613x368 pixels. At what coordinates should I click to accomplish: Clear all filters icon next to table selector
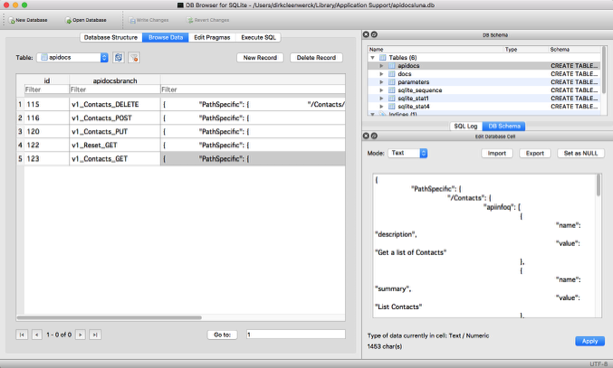(134, 57)
